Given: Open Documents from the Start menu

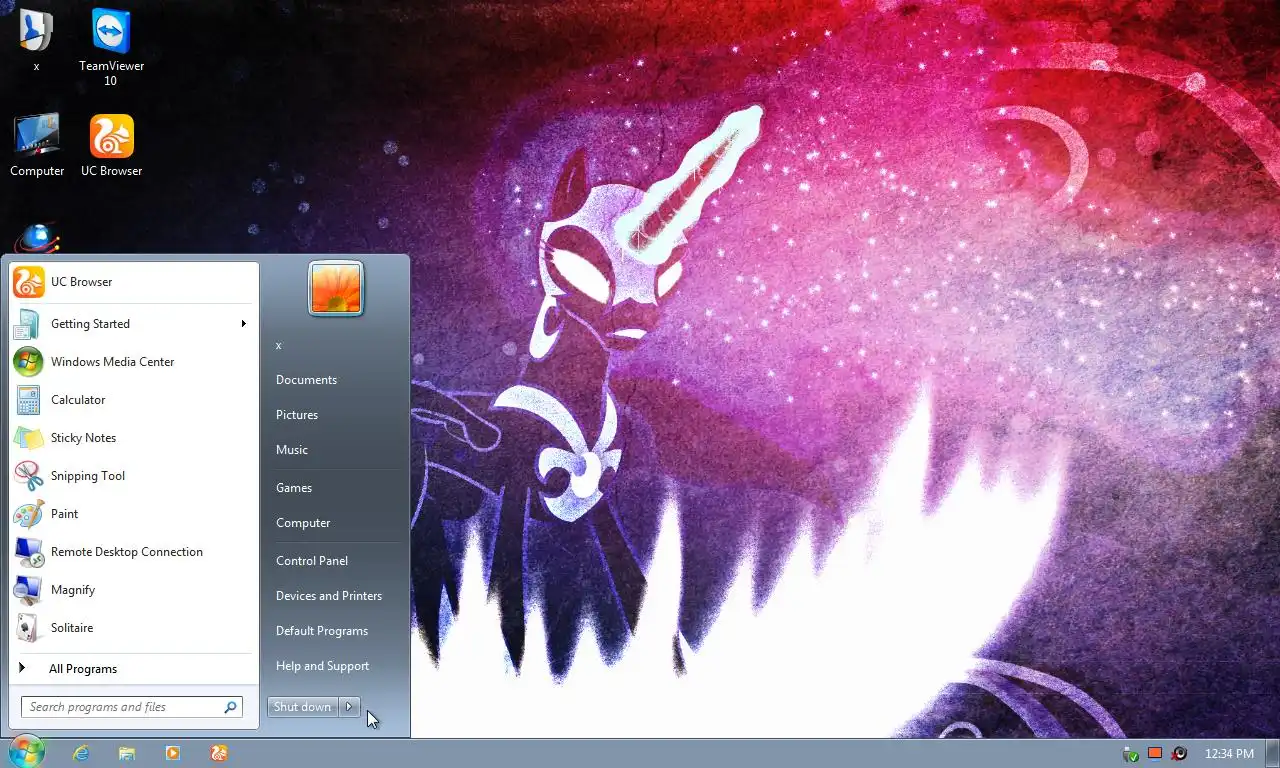Looking at the screenshot, I should click(335, 380).
